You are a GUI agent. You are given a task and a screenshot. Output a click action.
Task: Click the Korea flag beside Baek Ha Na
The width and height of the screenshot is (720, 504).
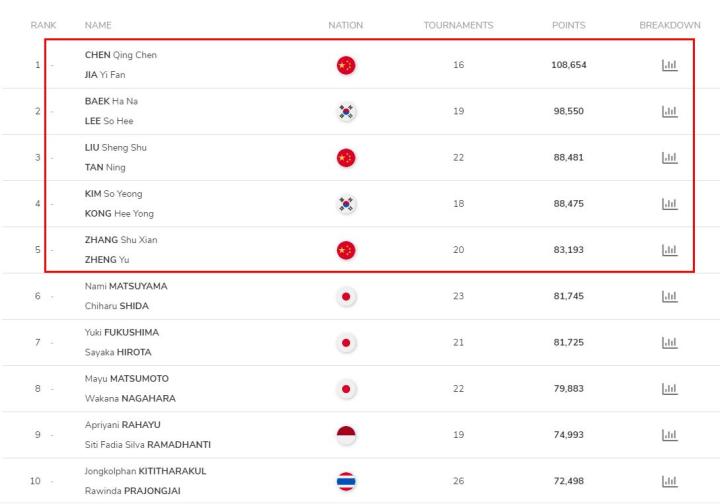click(x=346, y=112)
